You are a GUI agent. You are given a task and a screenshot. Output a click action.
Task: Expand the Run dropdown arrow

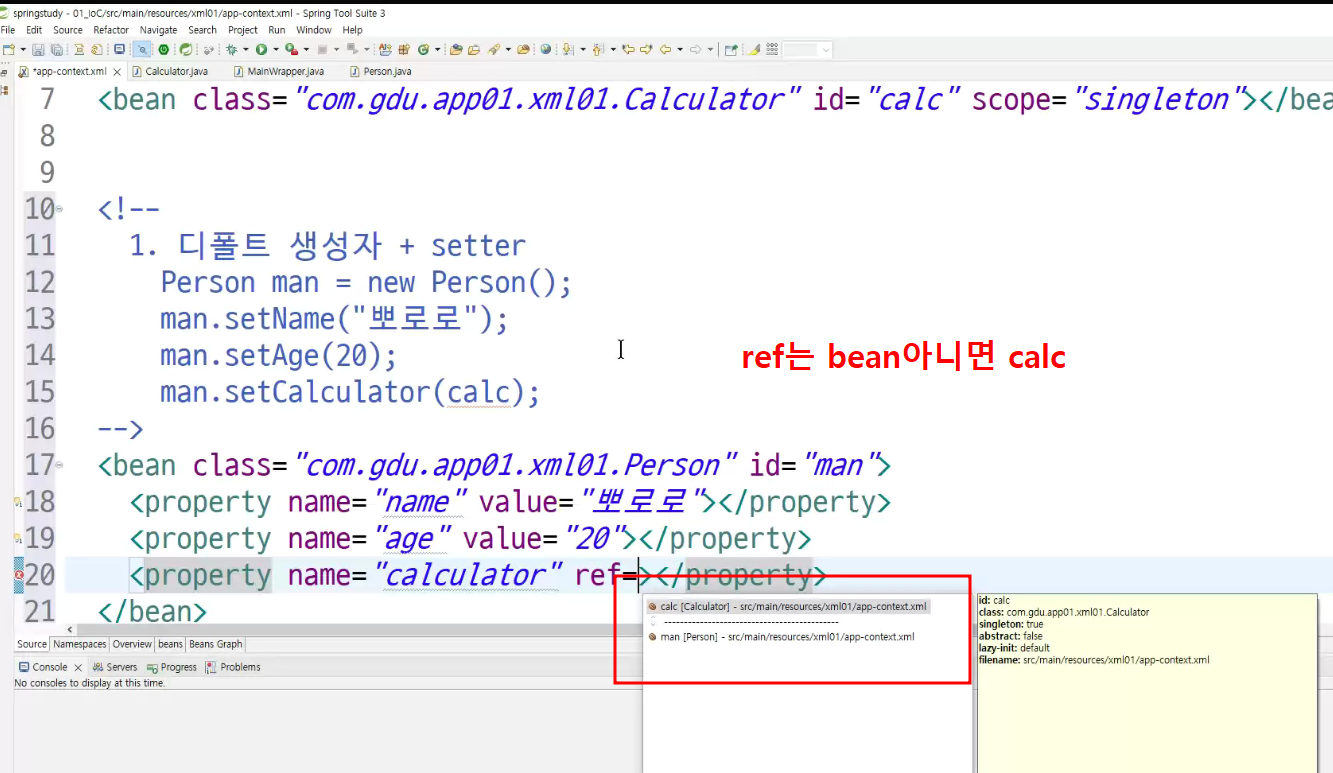(x=276, y=49)
